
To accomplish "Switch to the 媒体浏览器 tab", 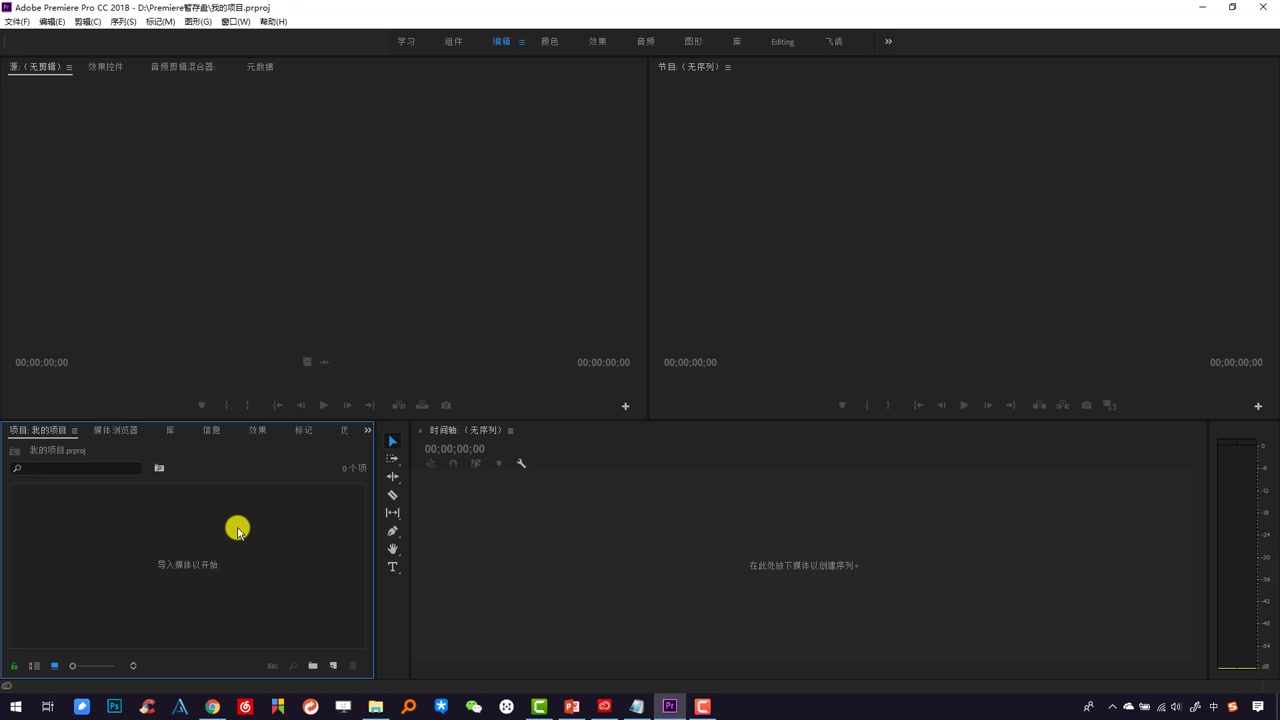I will pos(115,431).
